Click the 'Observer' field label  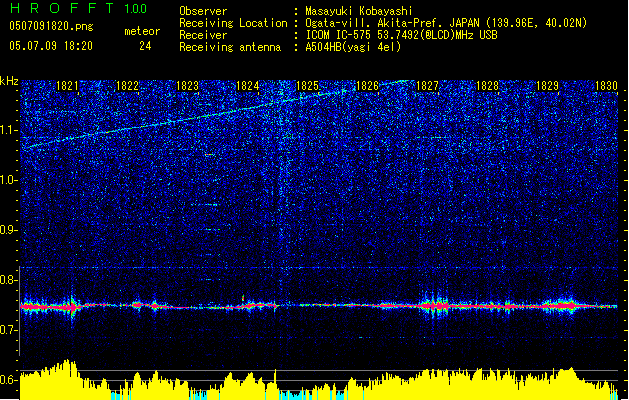[203, 11]
